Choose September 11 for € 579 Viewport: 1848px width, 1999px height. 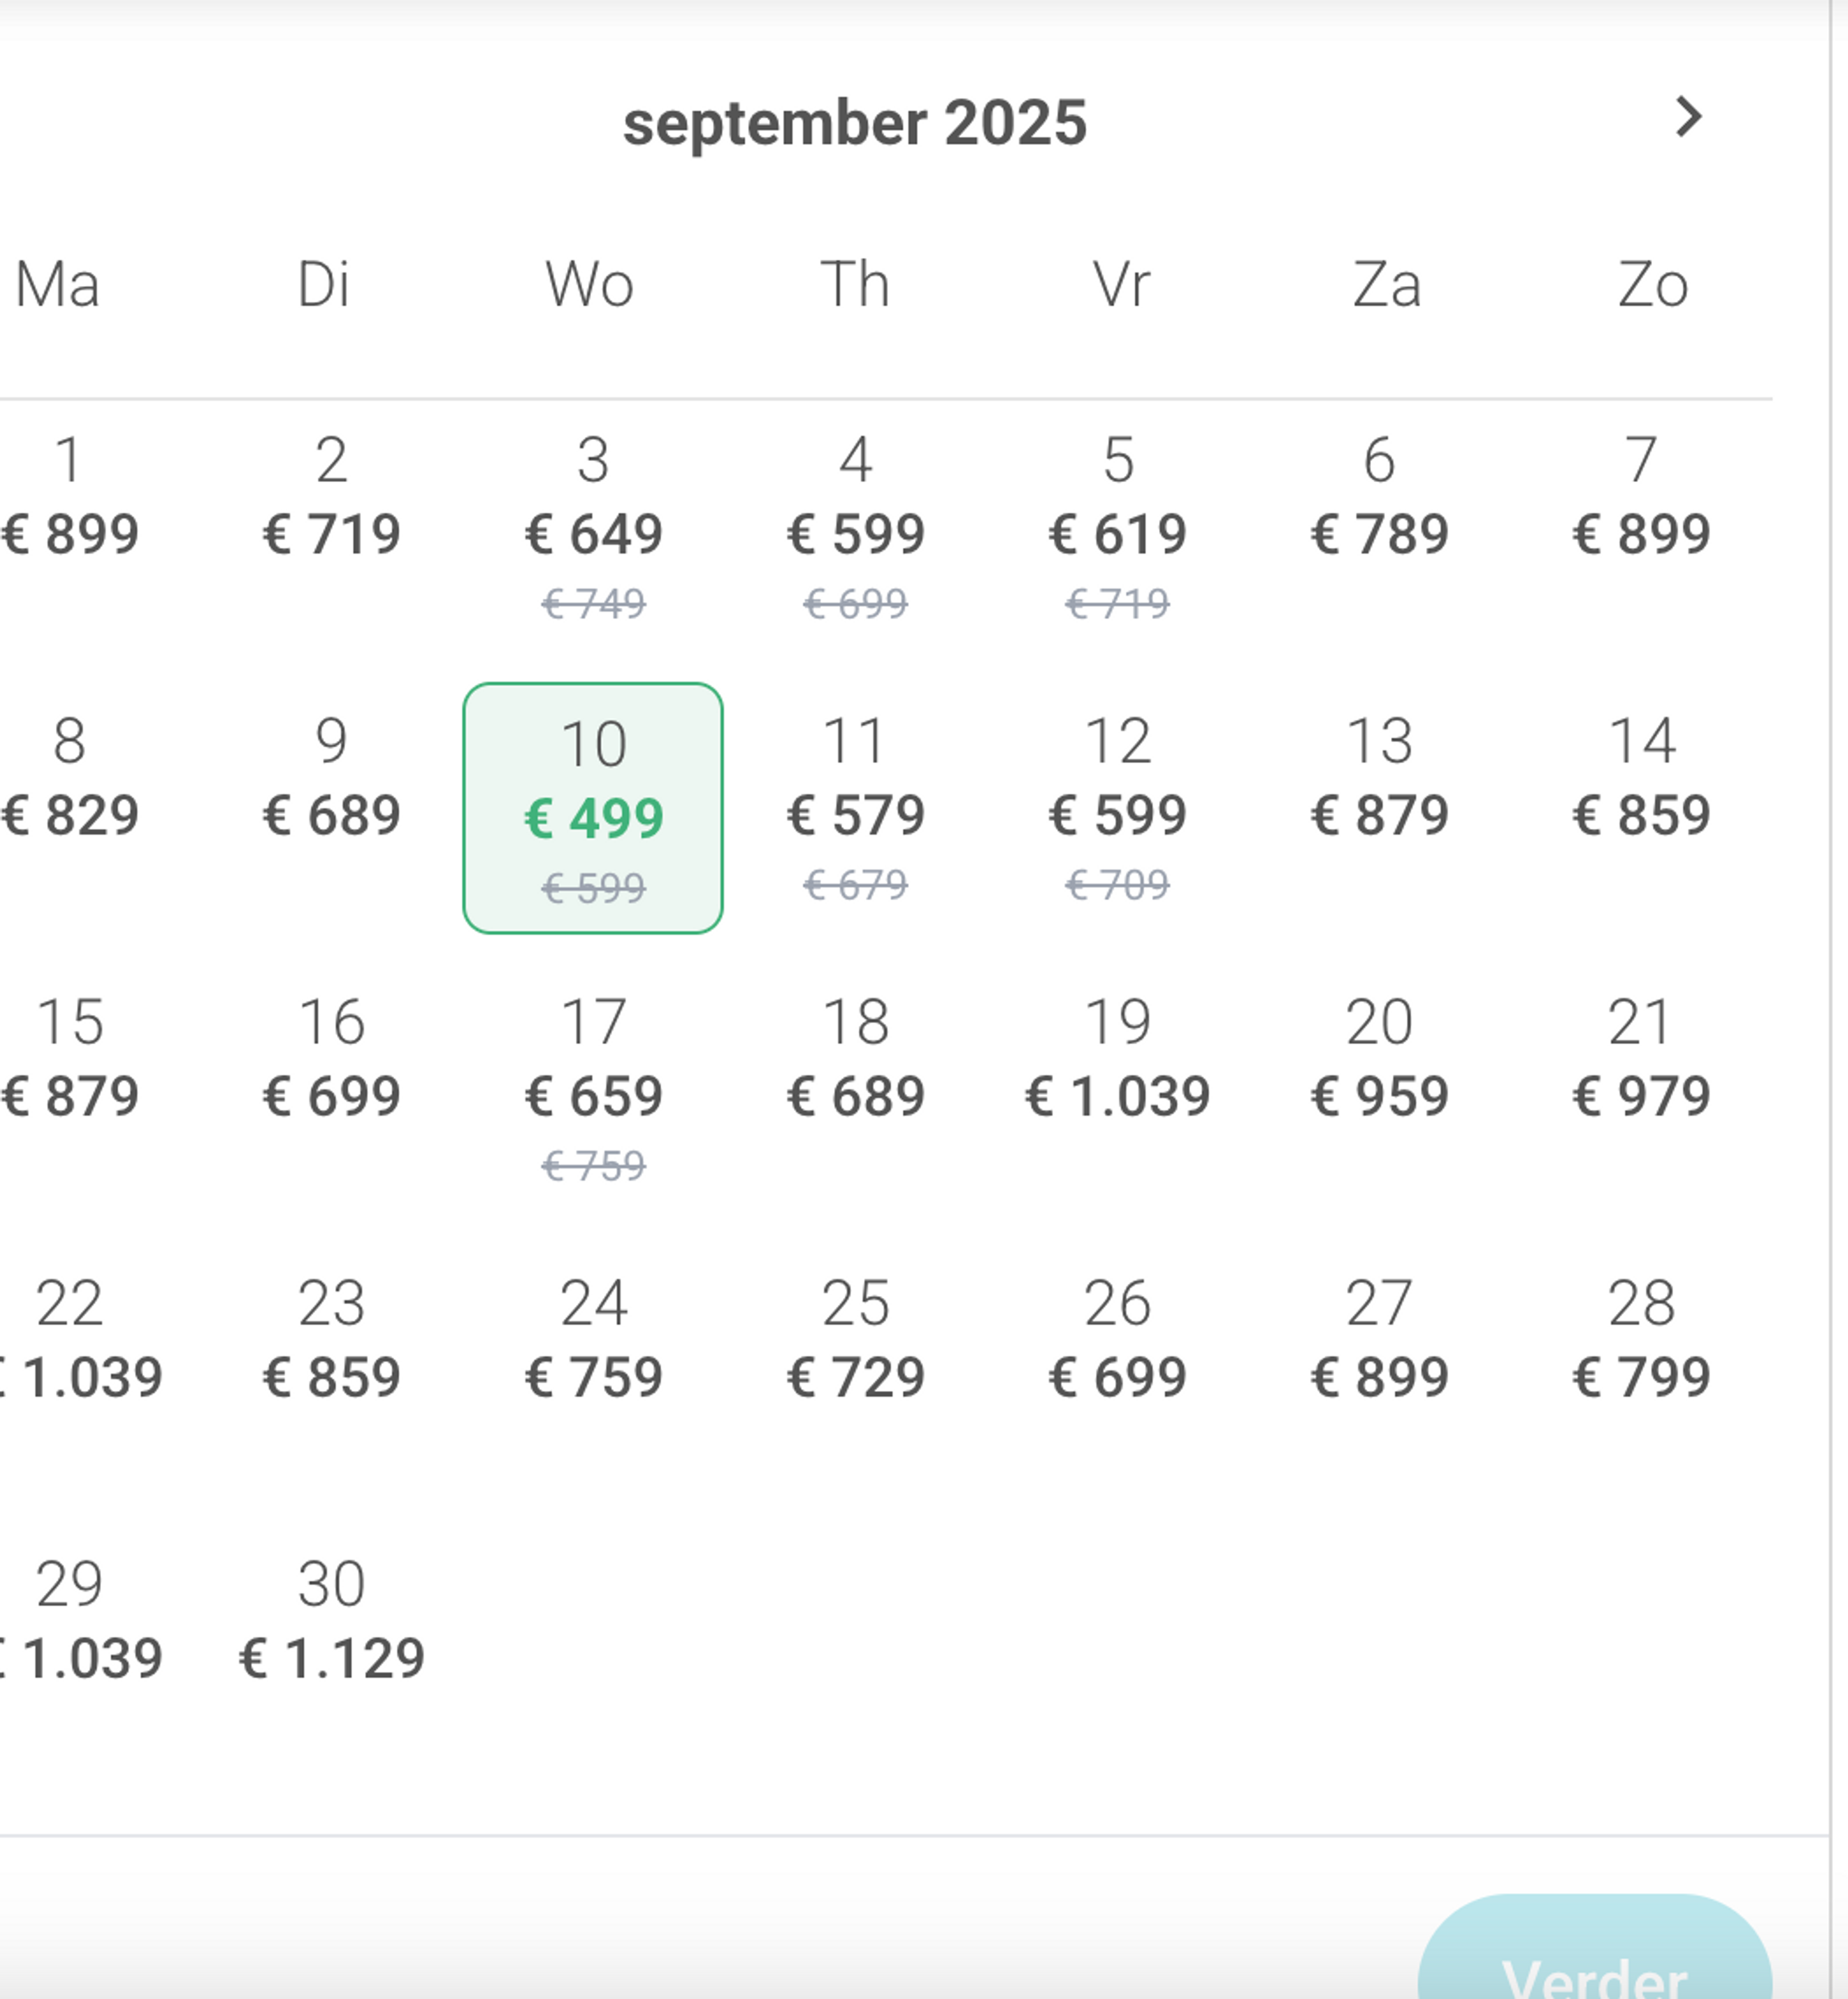point(856,808)
